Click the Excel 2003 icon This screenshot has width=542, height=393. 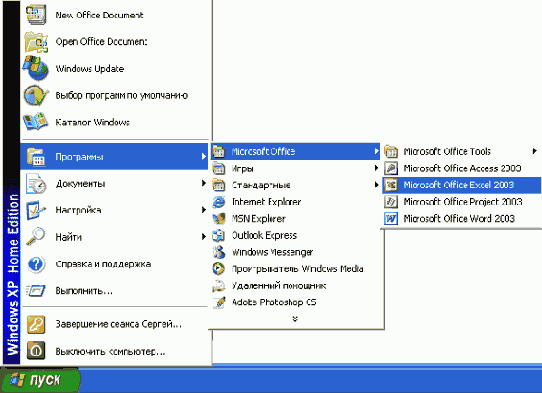(x=391, y=185)
